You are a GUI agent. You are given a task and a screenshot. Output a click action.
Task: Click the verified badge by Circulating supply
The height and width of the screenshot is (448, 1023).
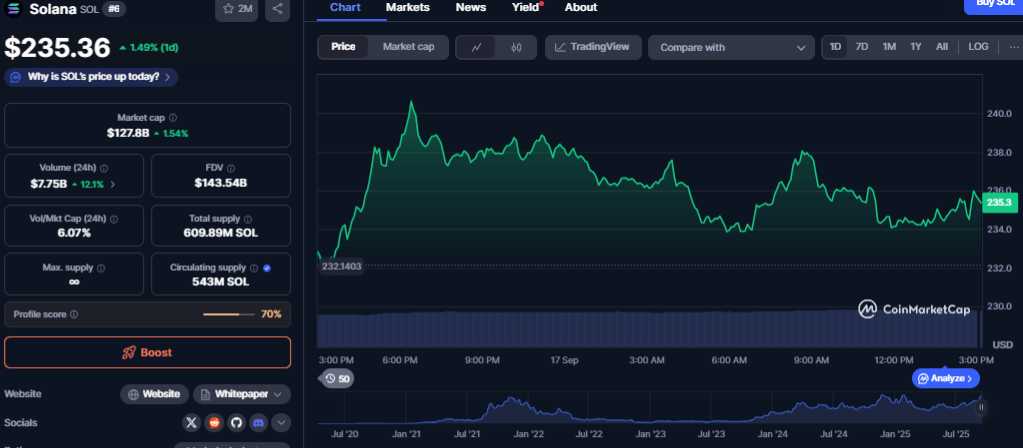(267, 268)
